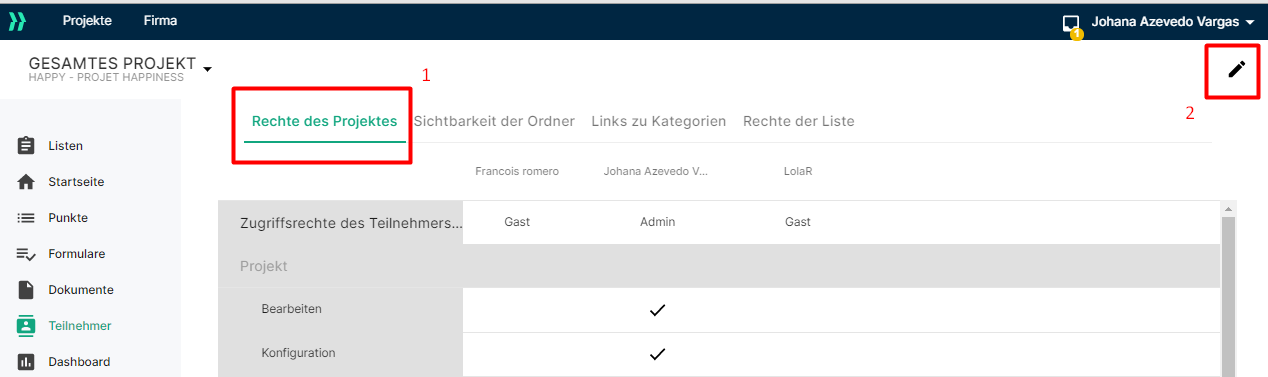Open the Firma menu item
The height and width of the screenshot is (377, 1268).
point(160,20)
